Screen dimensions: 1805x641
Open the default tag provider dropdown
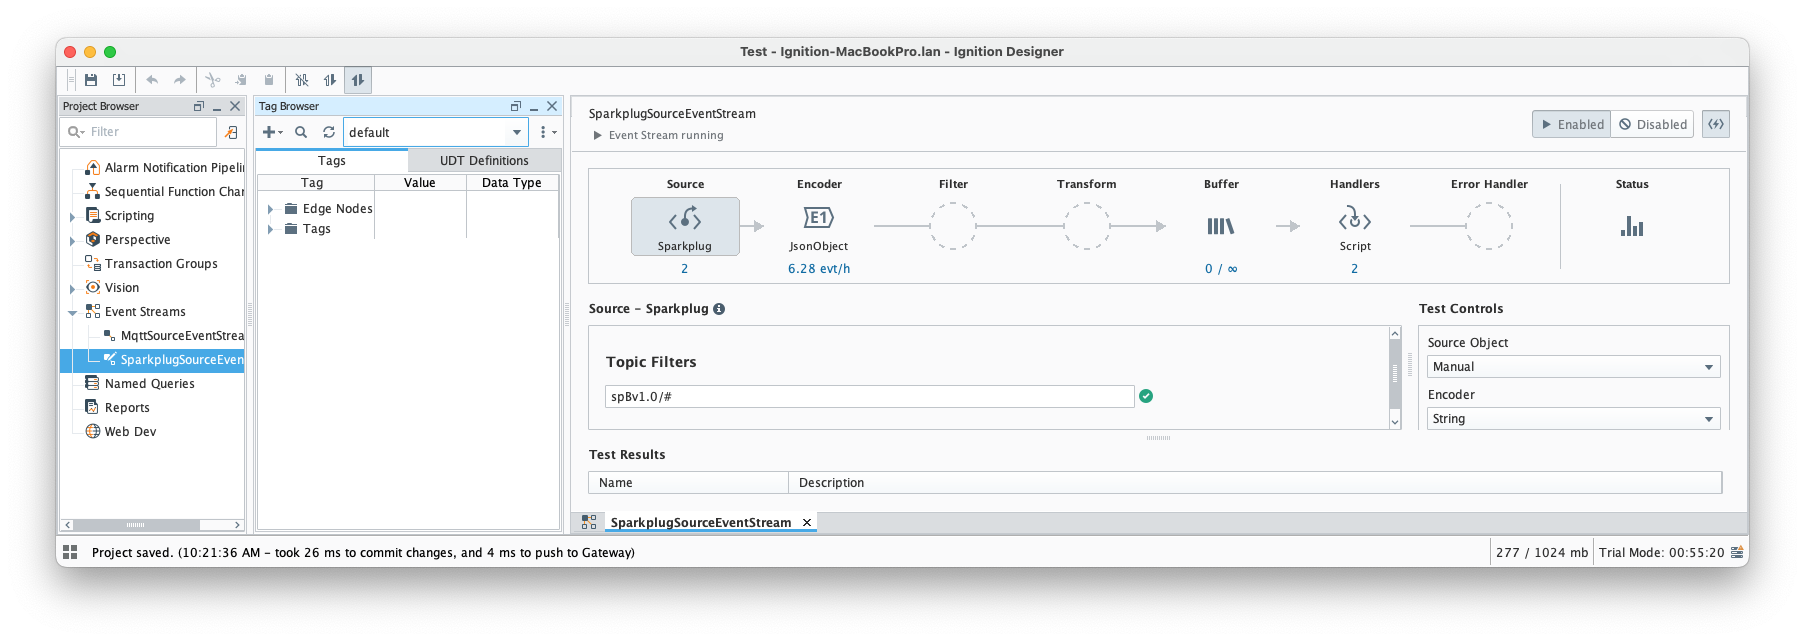point(435,132)
